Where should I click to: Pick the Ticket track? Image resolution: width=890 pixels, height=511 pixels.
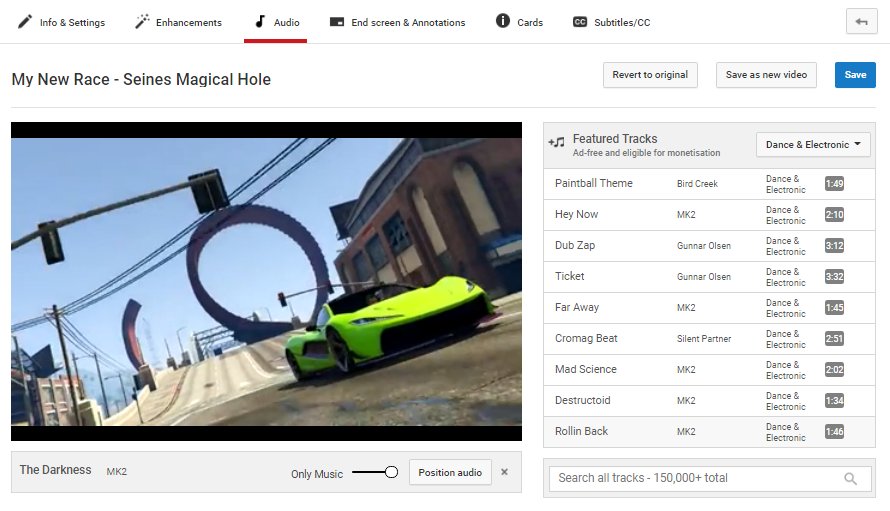point(709,277)
